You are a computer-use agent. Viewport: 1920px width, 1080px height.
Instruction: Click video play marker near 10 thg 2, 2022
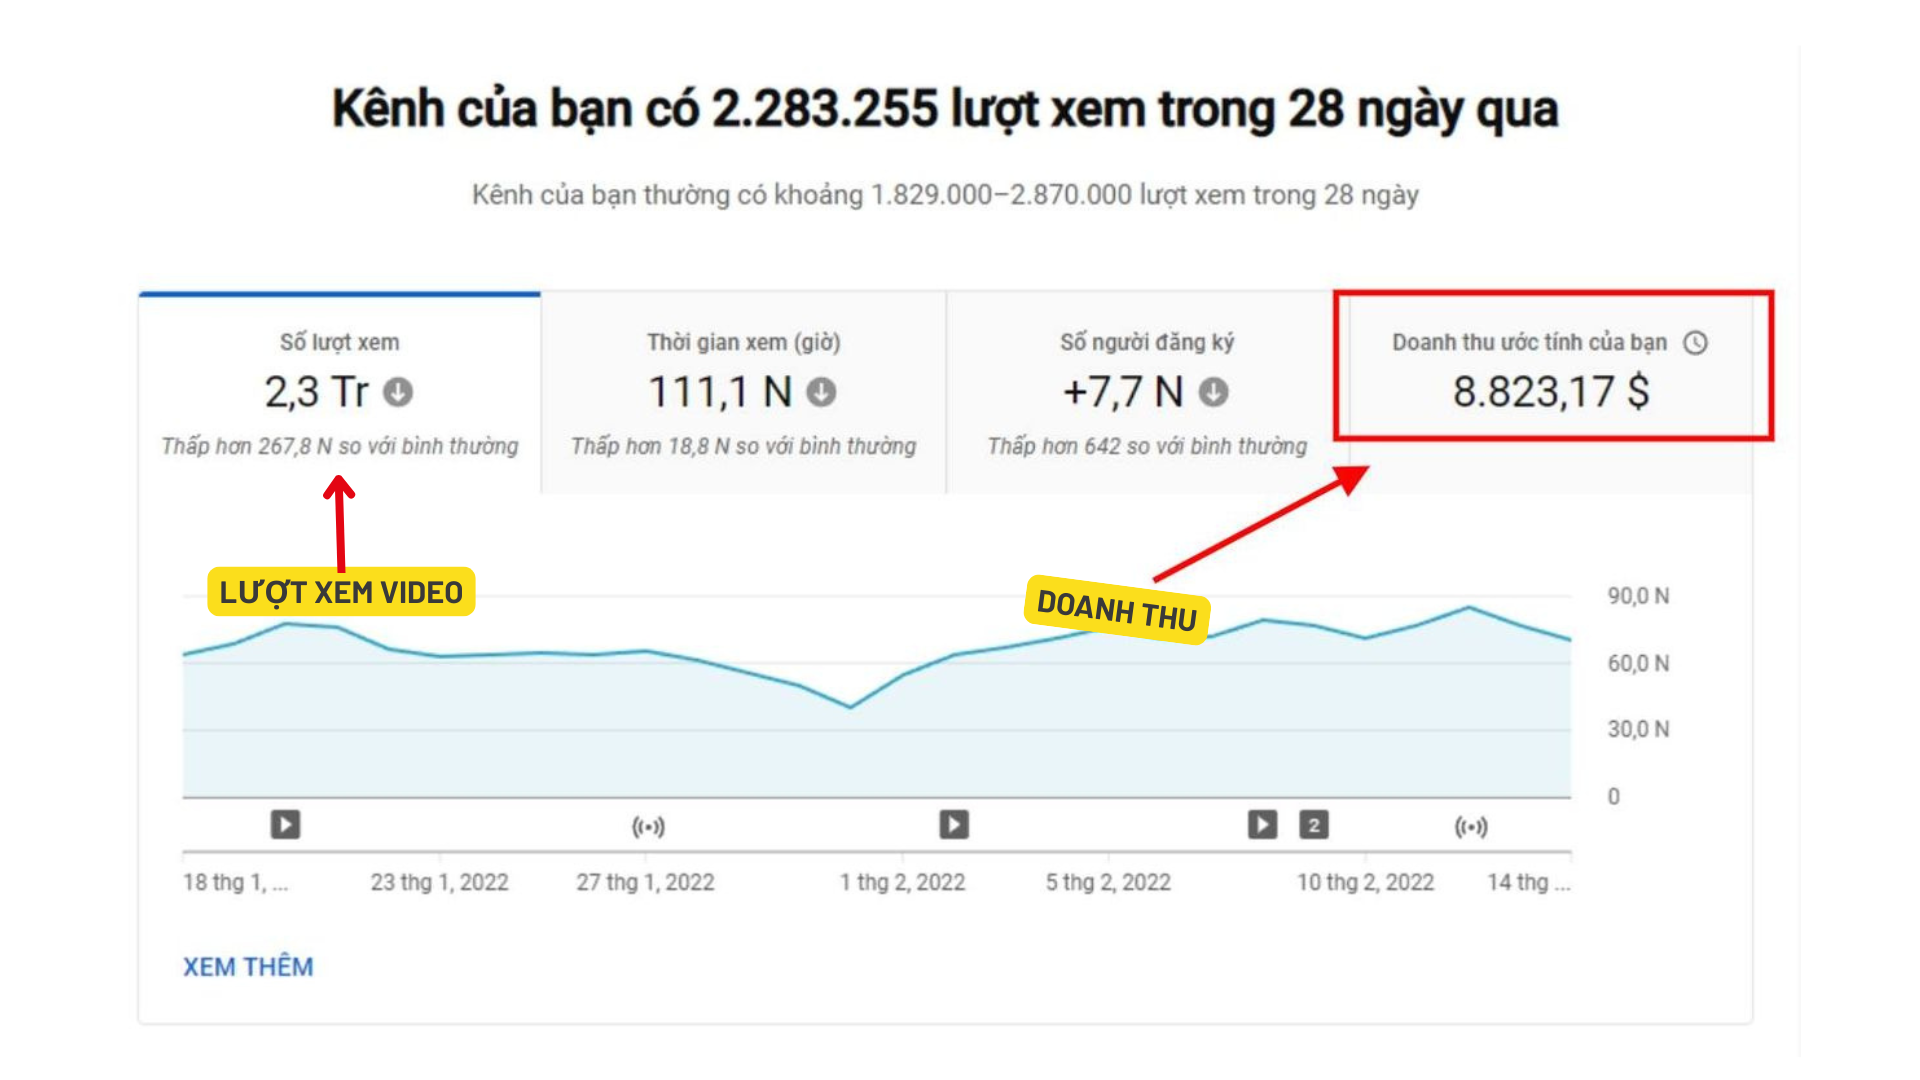(x=1262, y=825)
